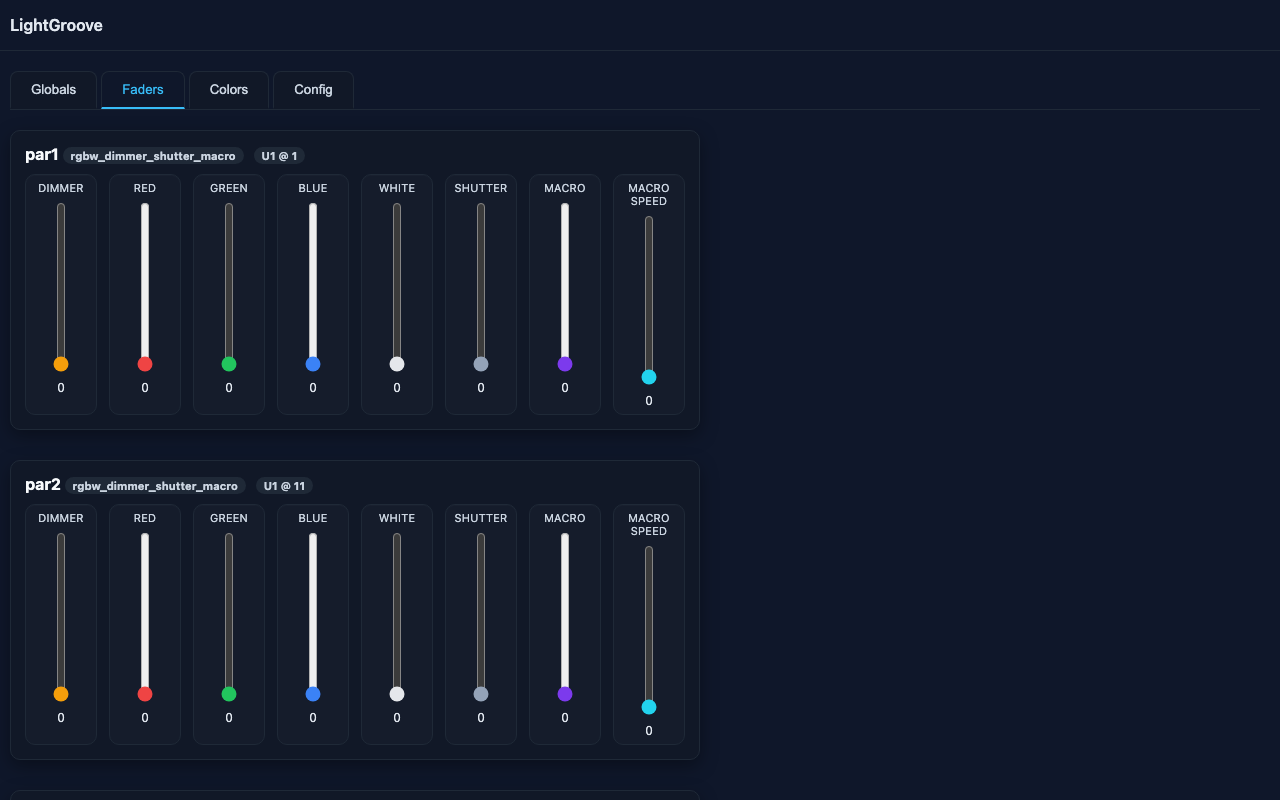Click the LightGroove app title

click(56, 25)
